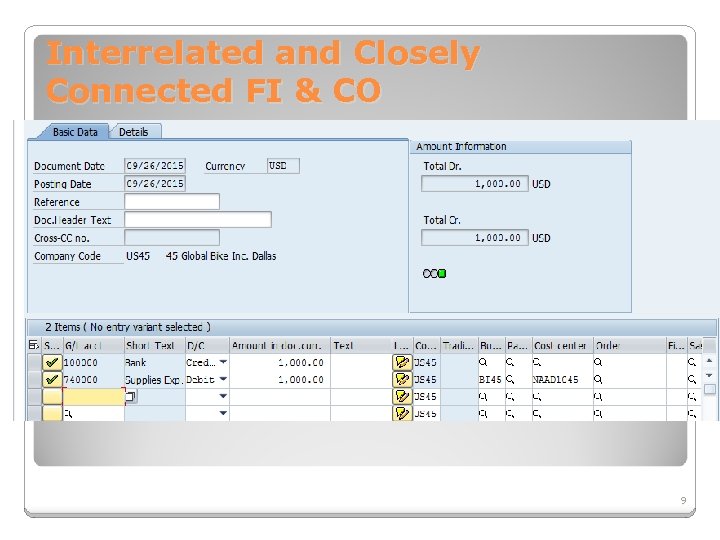This screenshot has height=540, width=720.
Task: Open D/C dropdown for Bank row
Action: 223,362
